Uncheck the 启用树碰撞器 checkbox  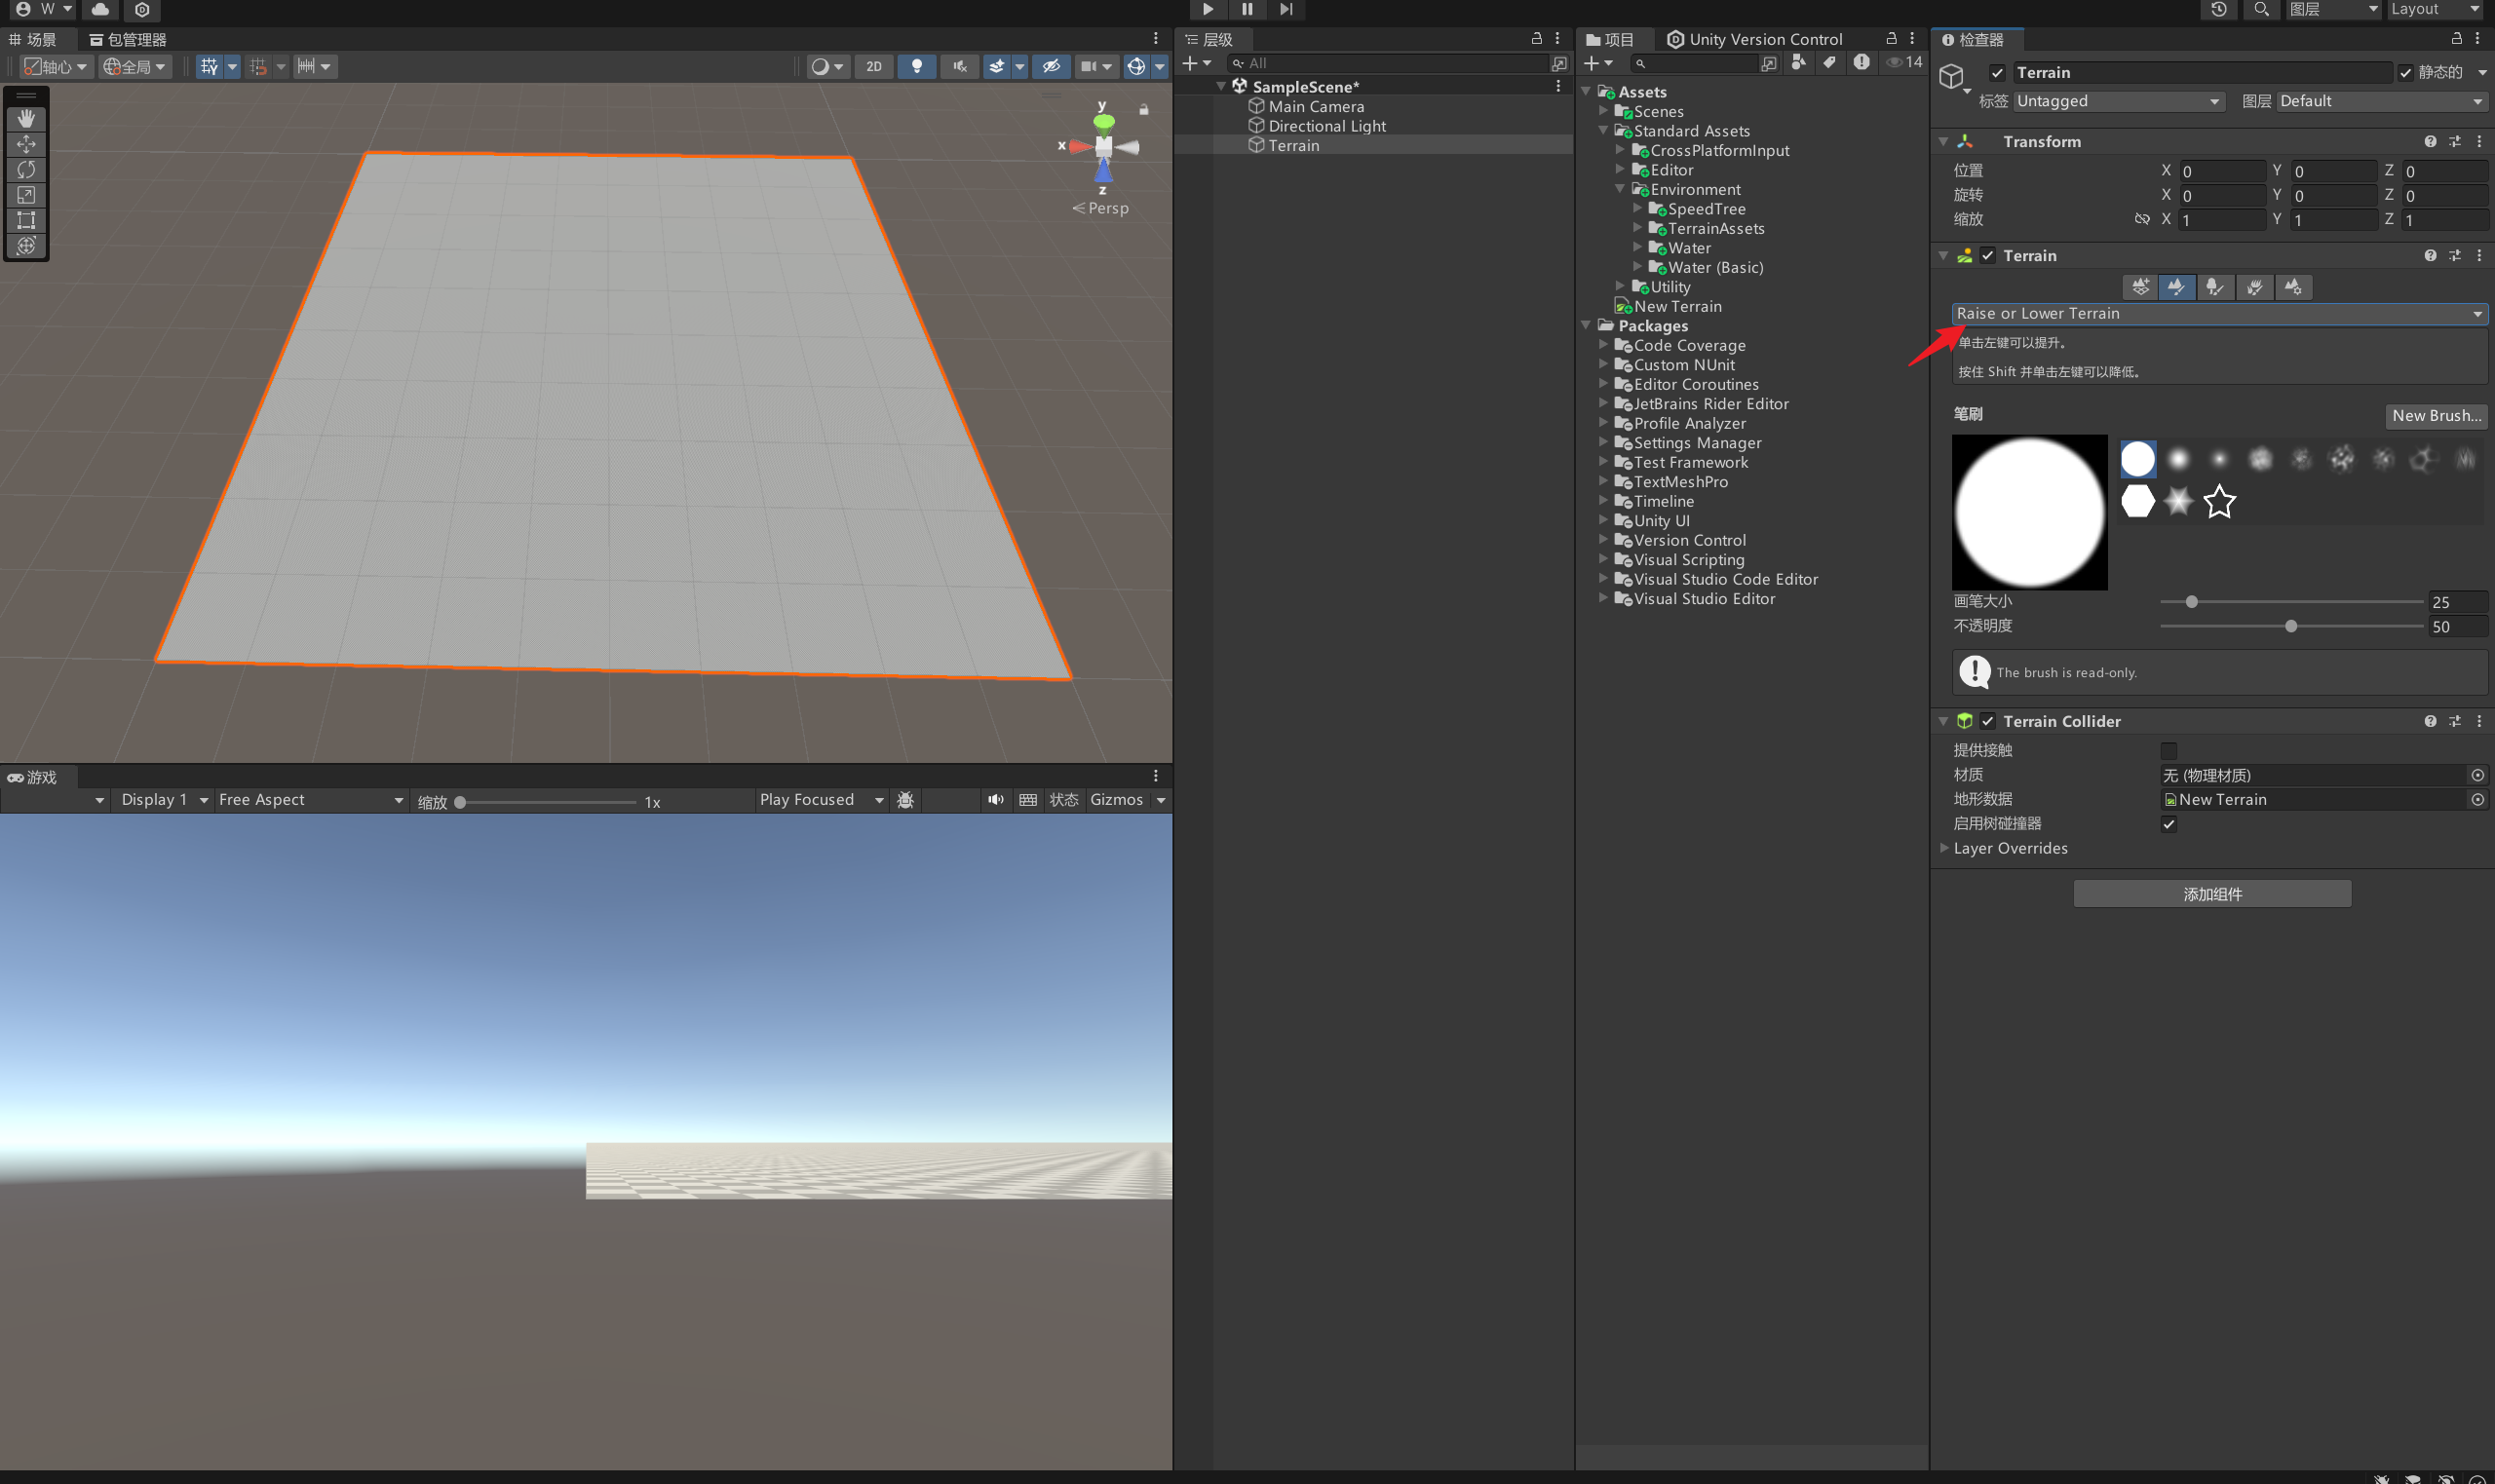coord(2169,824)
